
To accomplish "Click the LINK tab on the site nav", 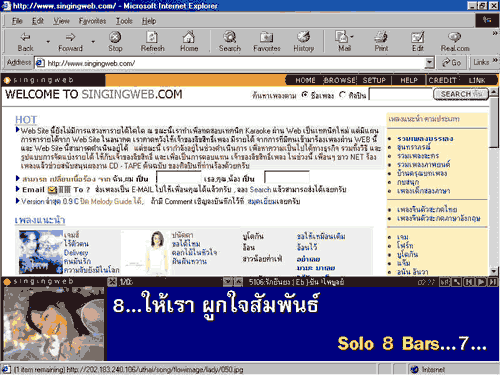I will click(477, 80).
